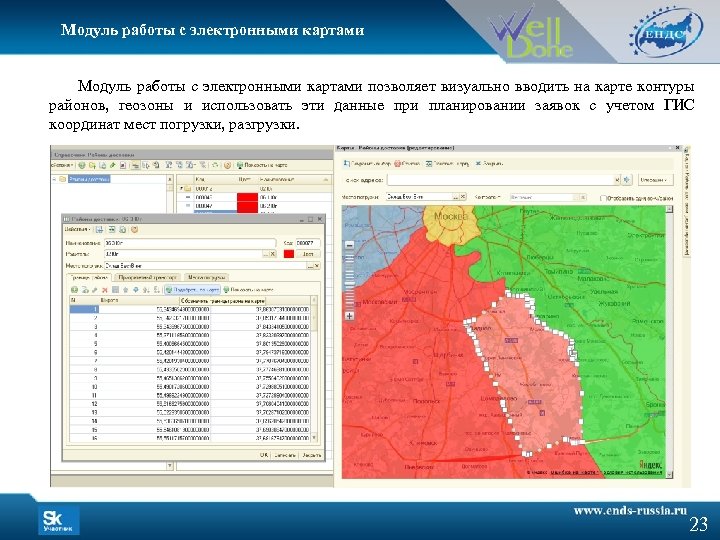This screenshot has width=720, height=540.
Task: Add a new item in the delivery districts list
Action: pyautogui.click(x=82, y=165)
